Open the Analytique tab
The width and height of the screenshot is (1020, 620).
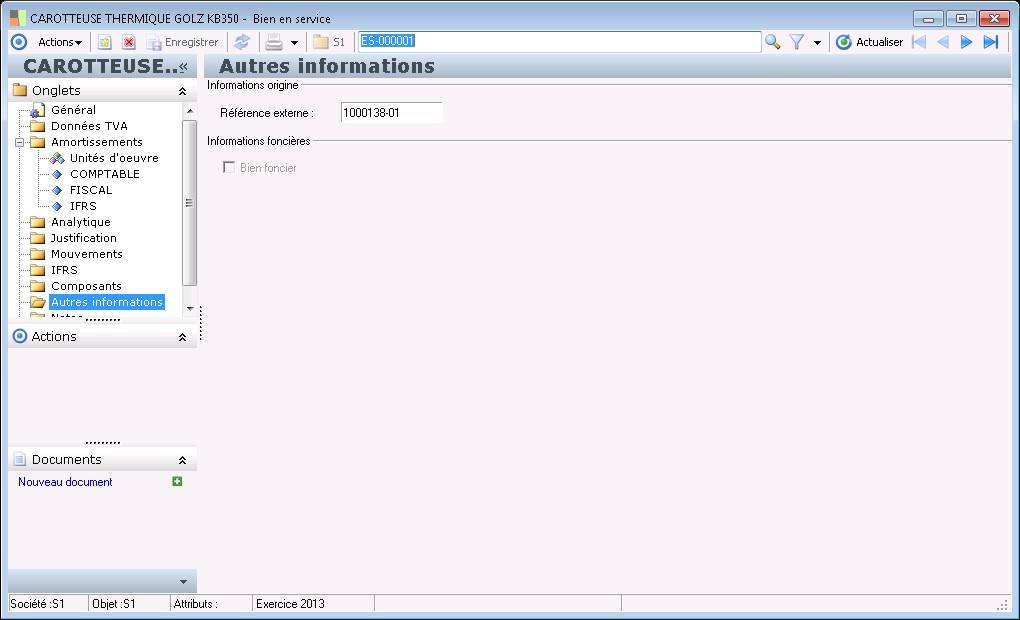[x=81, y=222]
